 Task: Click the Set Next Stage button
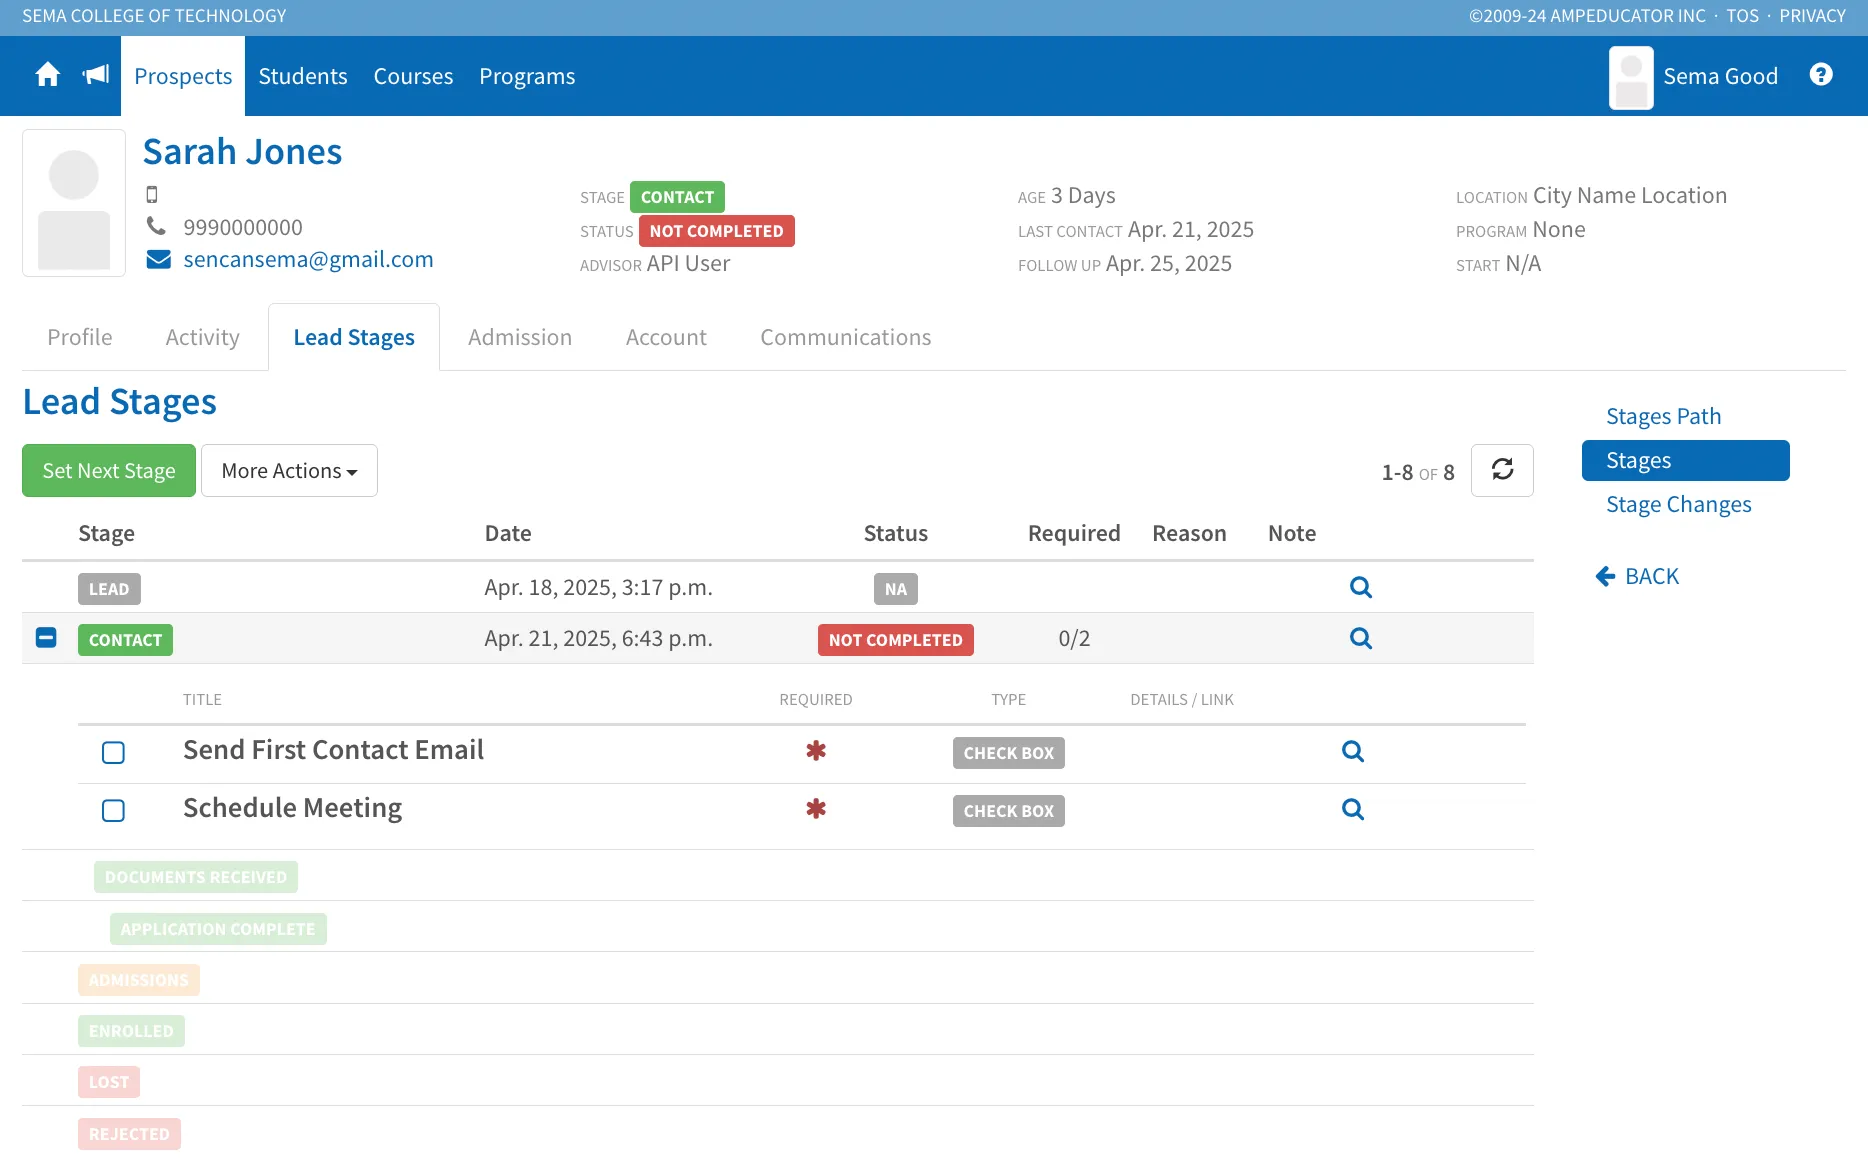click(x=109, y=470)
